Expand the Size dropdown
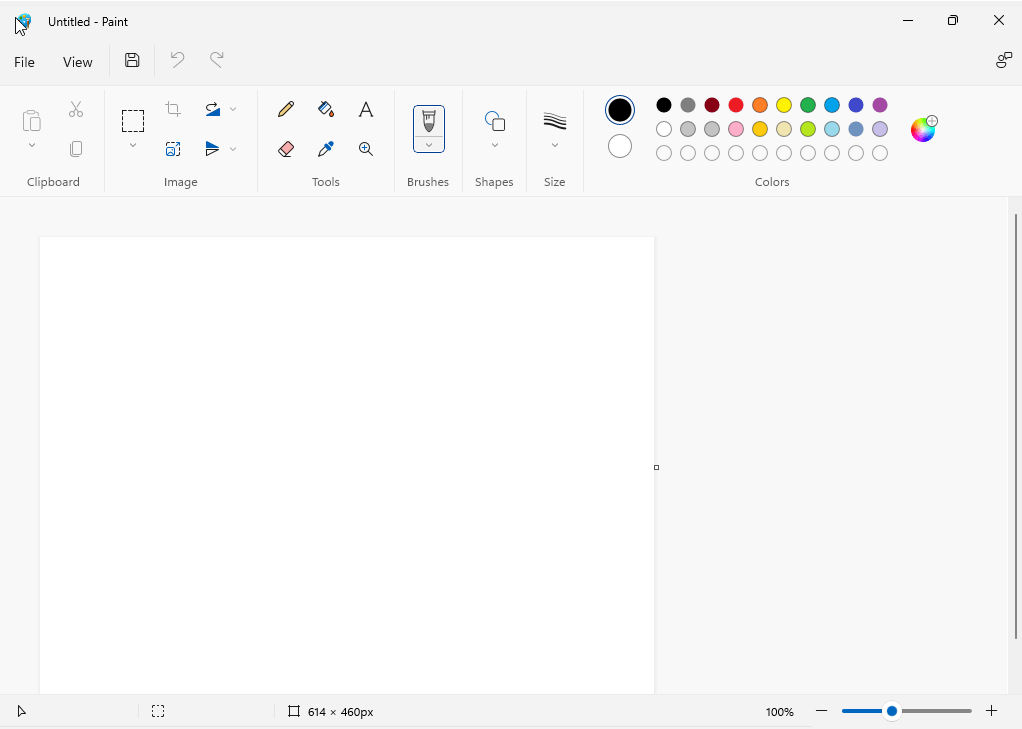This screenshot has height=729, width=1022. [x=555, y=143]
